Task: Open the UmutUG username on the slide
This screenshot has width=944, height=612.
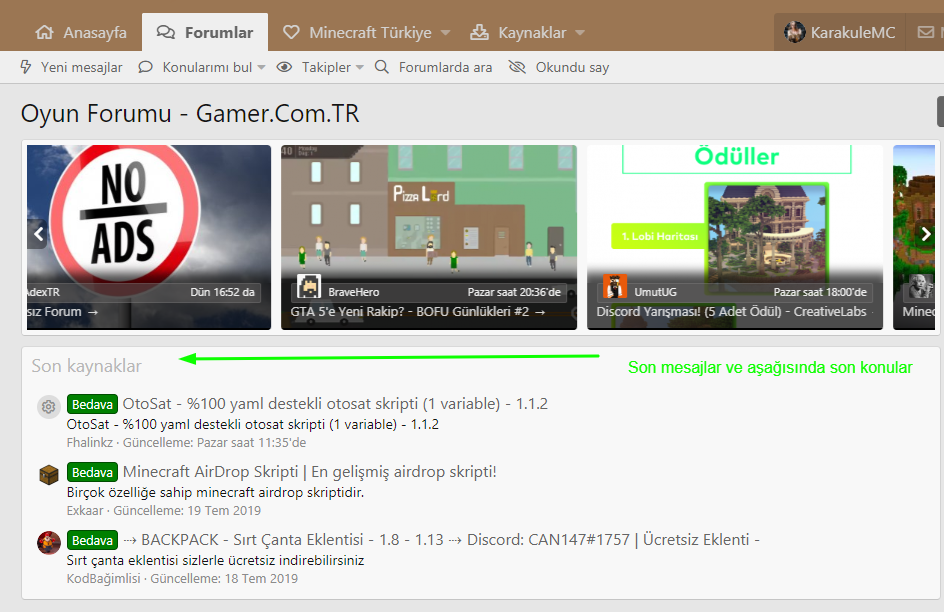Action: tap(655, 292)
